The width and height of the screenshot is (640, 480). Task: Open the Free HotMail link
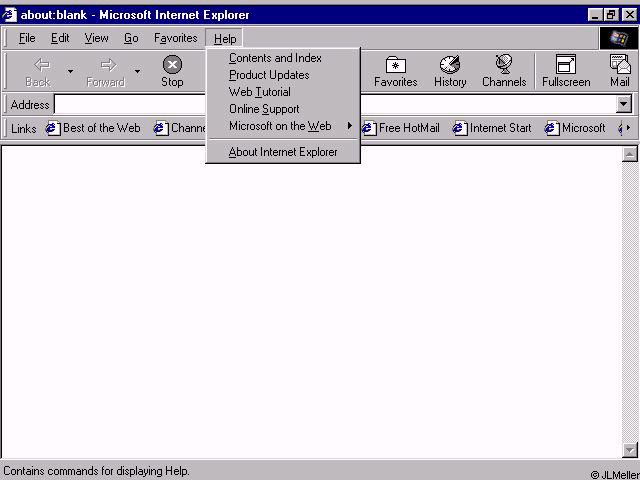(401, 128)
